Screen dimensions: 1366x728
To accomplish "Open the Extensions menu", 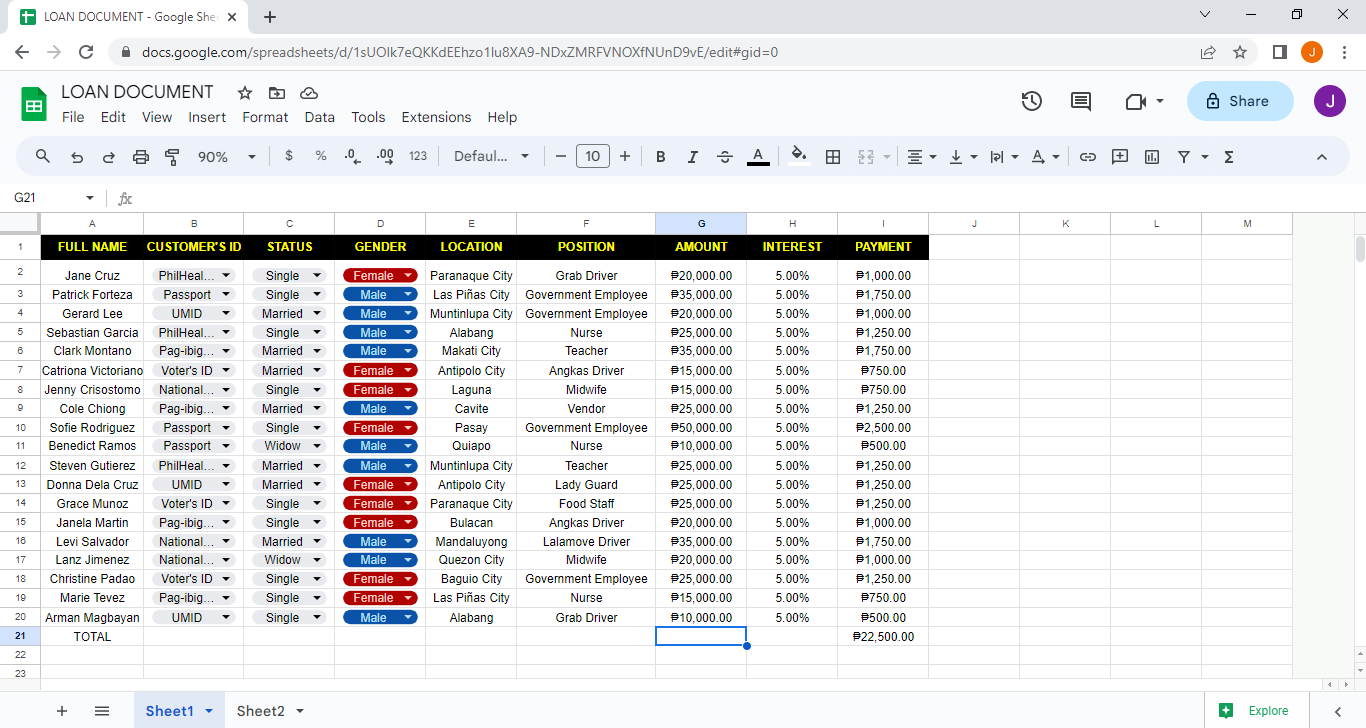I will click(x=436, y=117).
